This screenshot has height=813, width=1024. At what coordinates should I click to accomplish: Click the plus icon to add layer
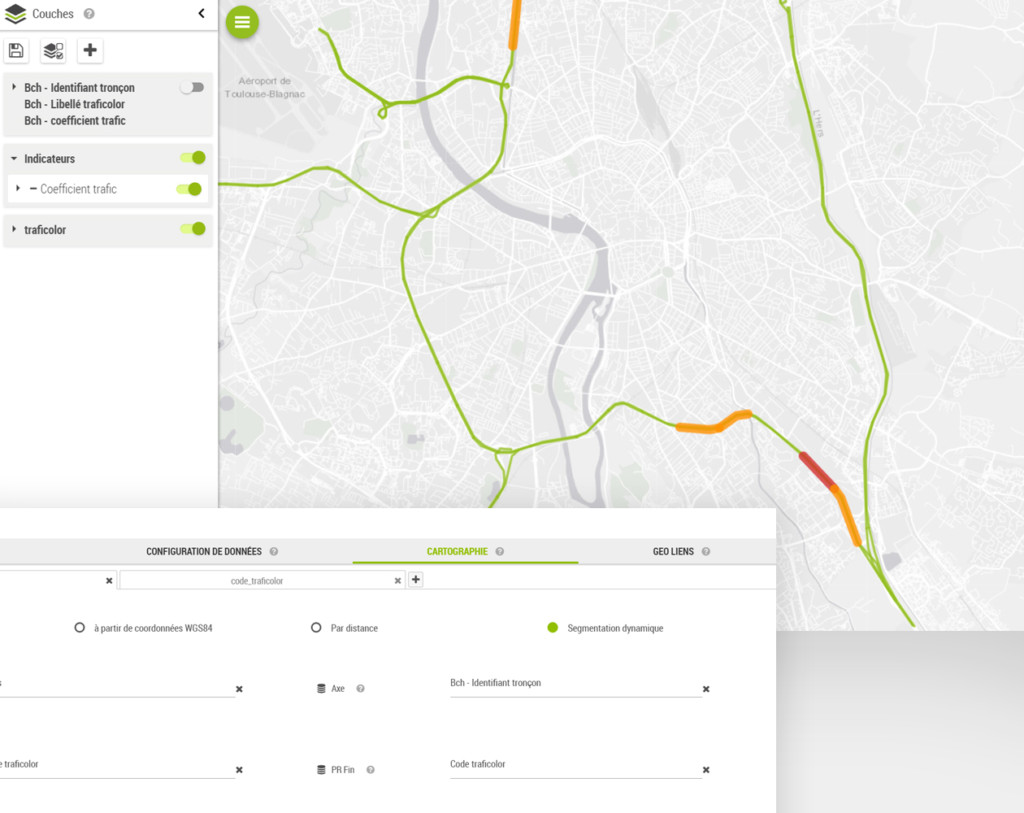pyautogui.click(x=90, y=50)
